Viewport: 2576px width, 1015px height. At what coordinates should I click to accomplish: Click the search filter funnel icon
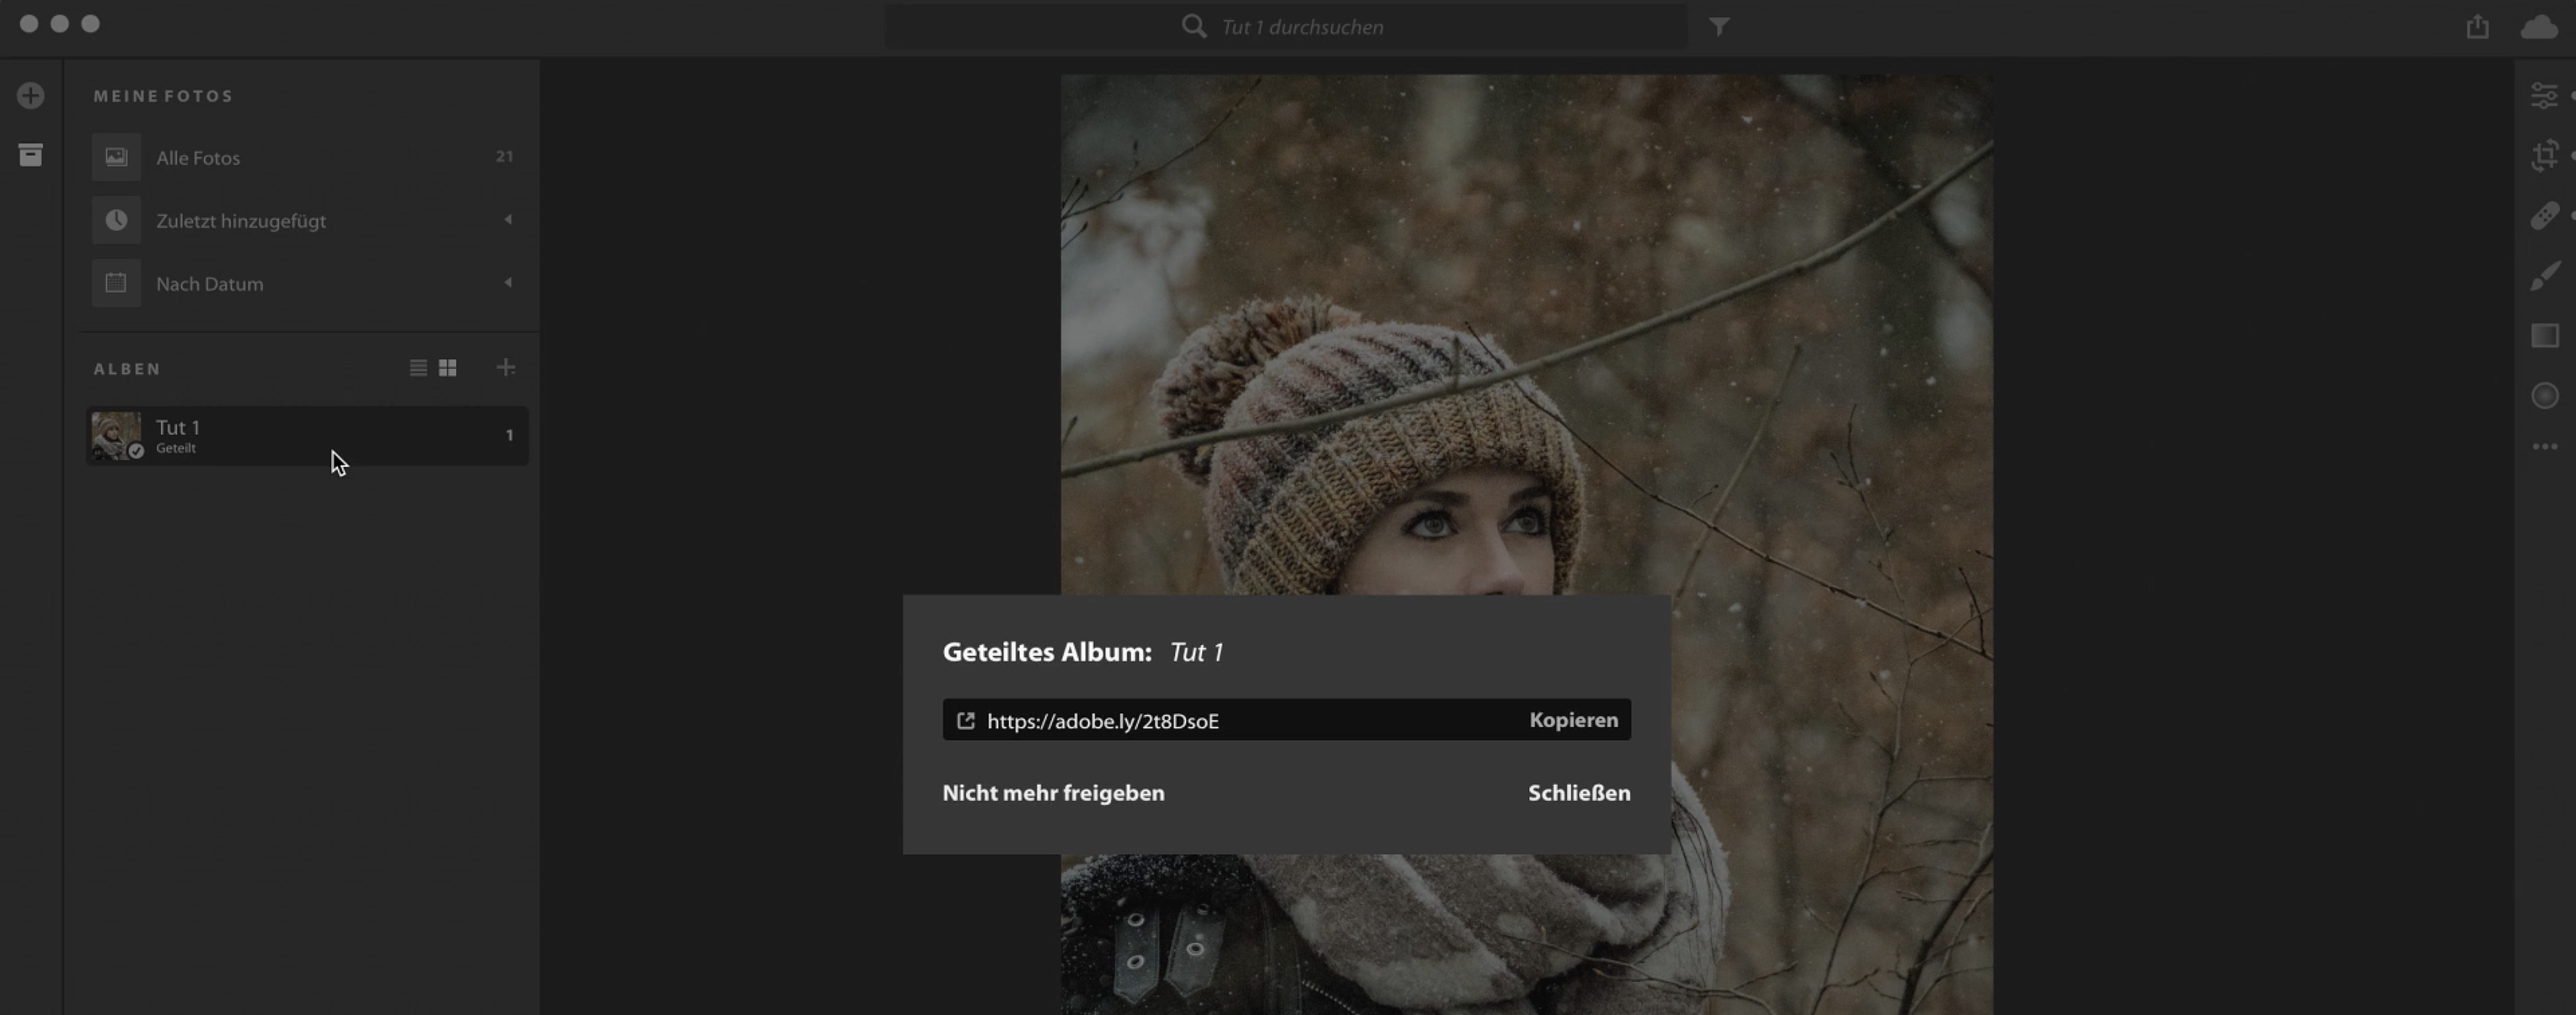(1718, 27)
